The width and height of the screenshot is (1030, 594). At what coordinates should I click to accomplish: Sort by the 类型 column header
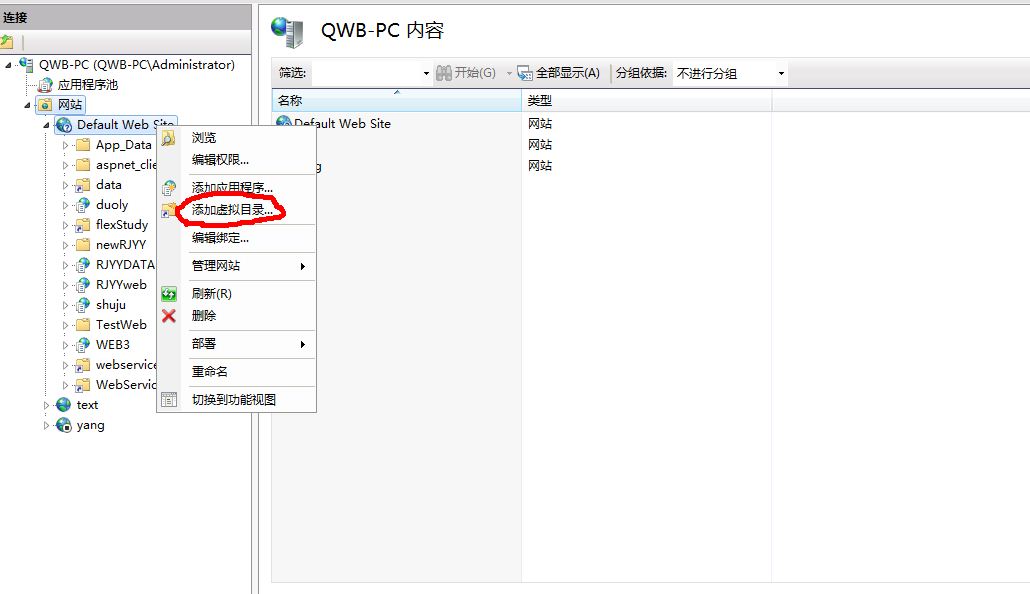point(646,101)
